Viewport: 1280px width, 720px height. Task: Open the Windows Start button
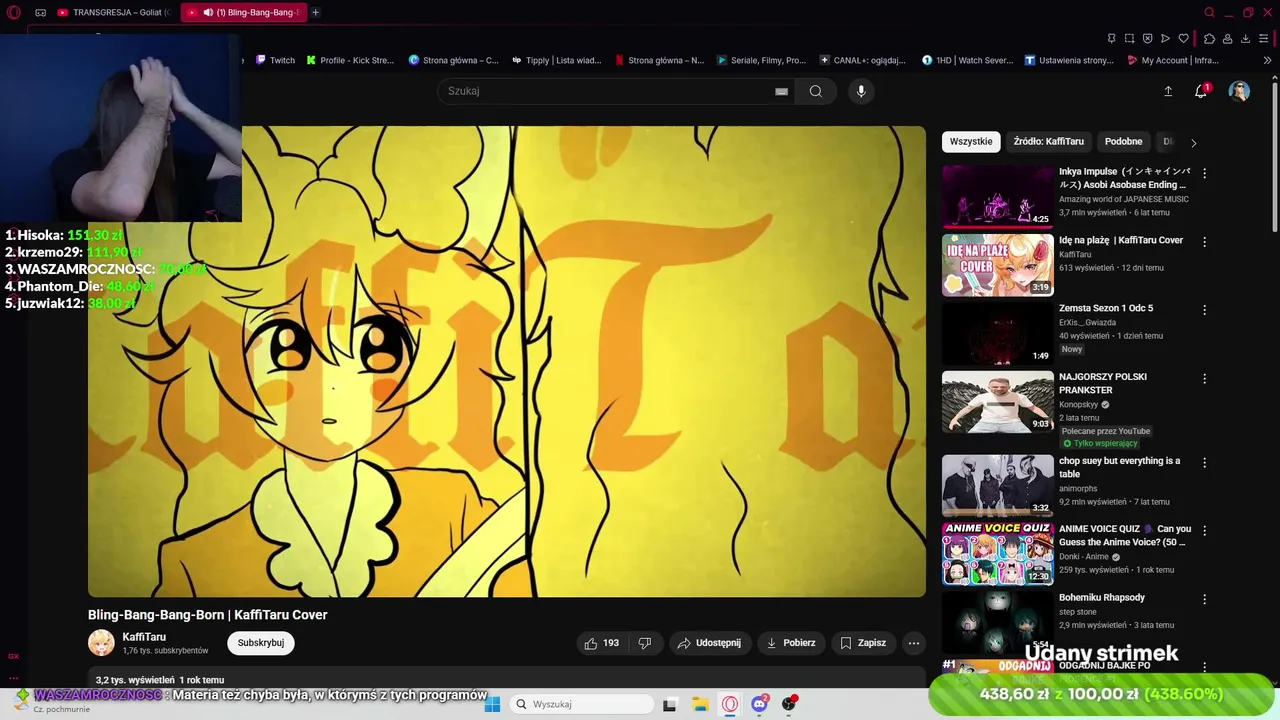point(492,704)
